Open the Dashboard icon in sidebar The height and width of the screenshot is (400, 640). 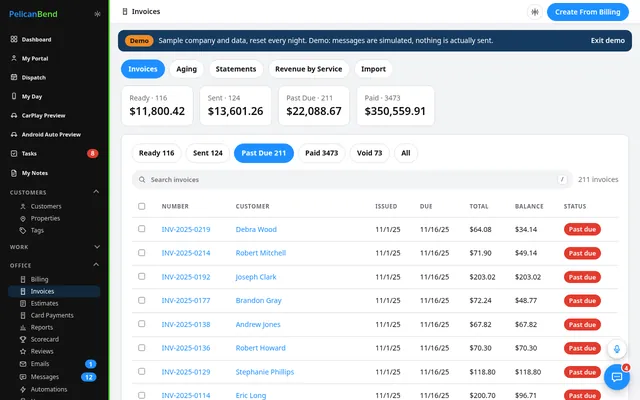point(14,39)
